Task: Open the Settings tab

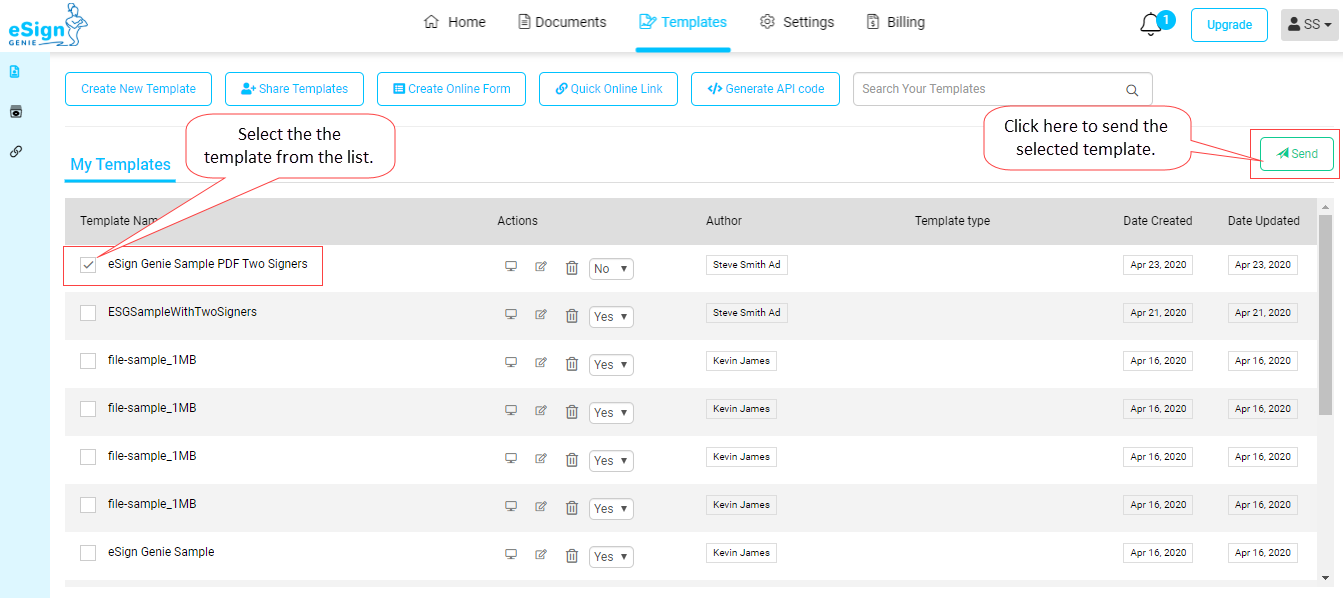Action: [797, 22]
